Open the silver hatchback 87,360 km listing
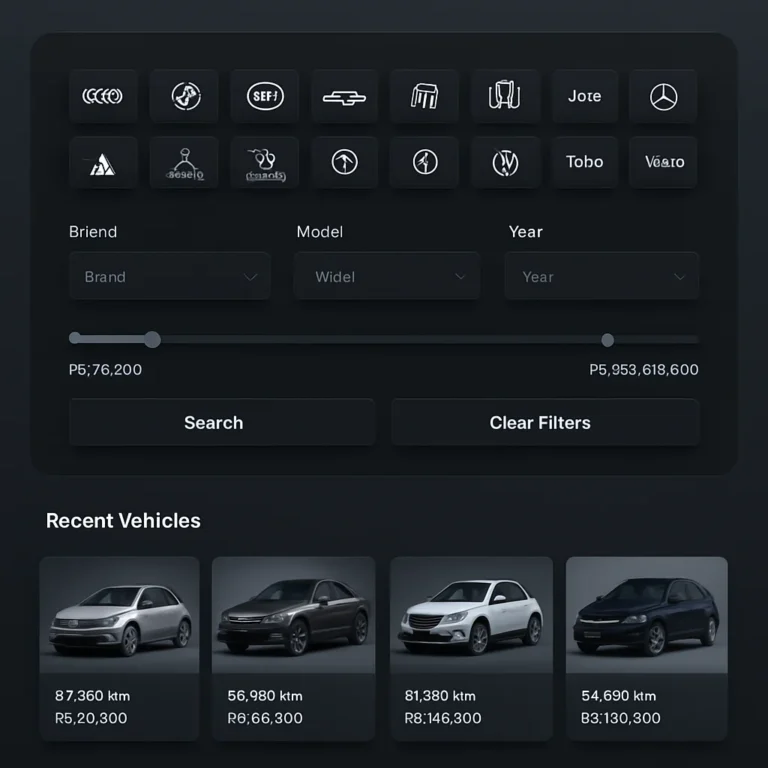Image resolution: width=768 pixels, height=768 pixels. pos(120,648)
